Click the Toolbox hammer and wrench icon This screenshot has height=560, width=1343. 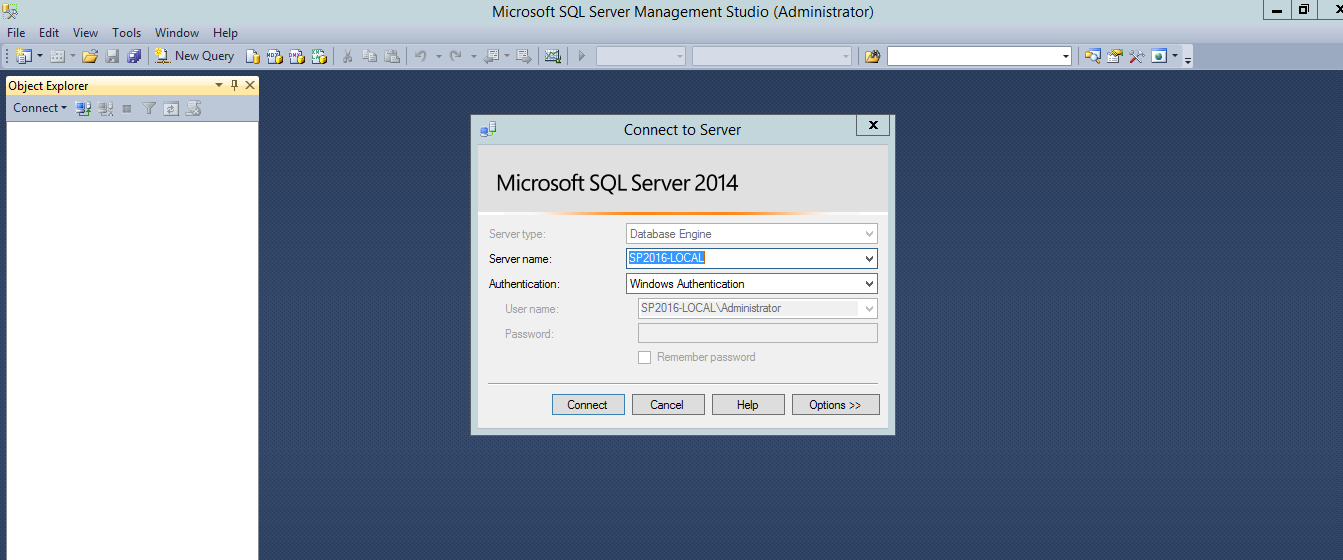pos(1137,56)
